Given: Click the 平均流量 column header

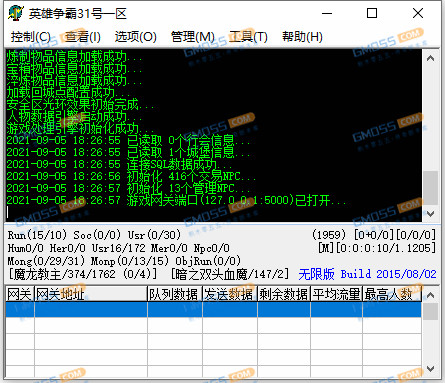Looking at the screenshot, I should (336, 294).
